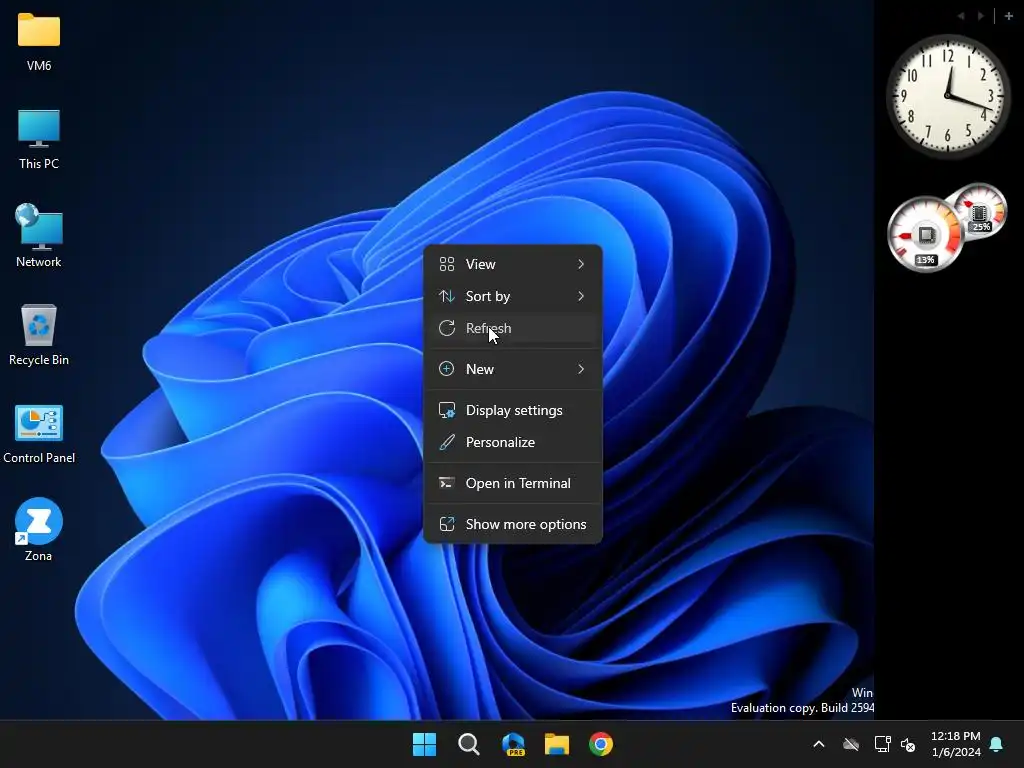
Task: Select the Recycle Bin icon
Action: [39, 325]
